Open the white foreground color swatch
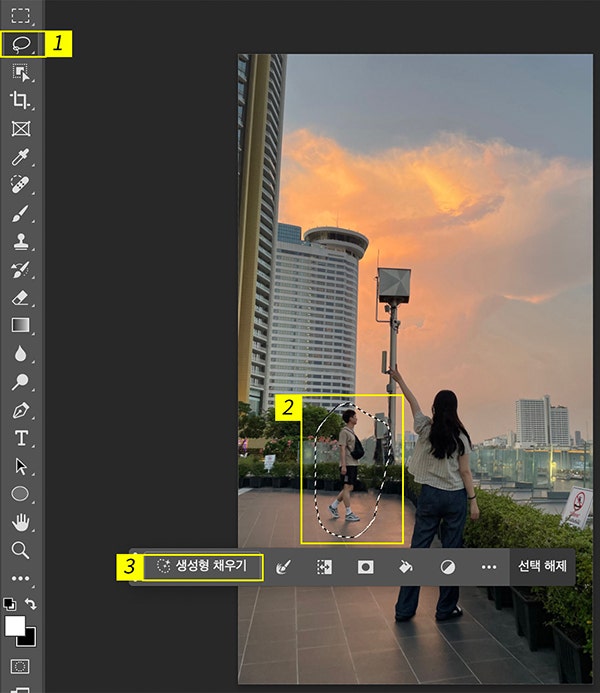Image resolution: width=600 pixels, height=693 pixels. point(14,626)
